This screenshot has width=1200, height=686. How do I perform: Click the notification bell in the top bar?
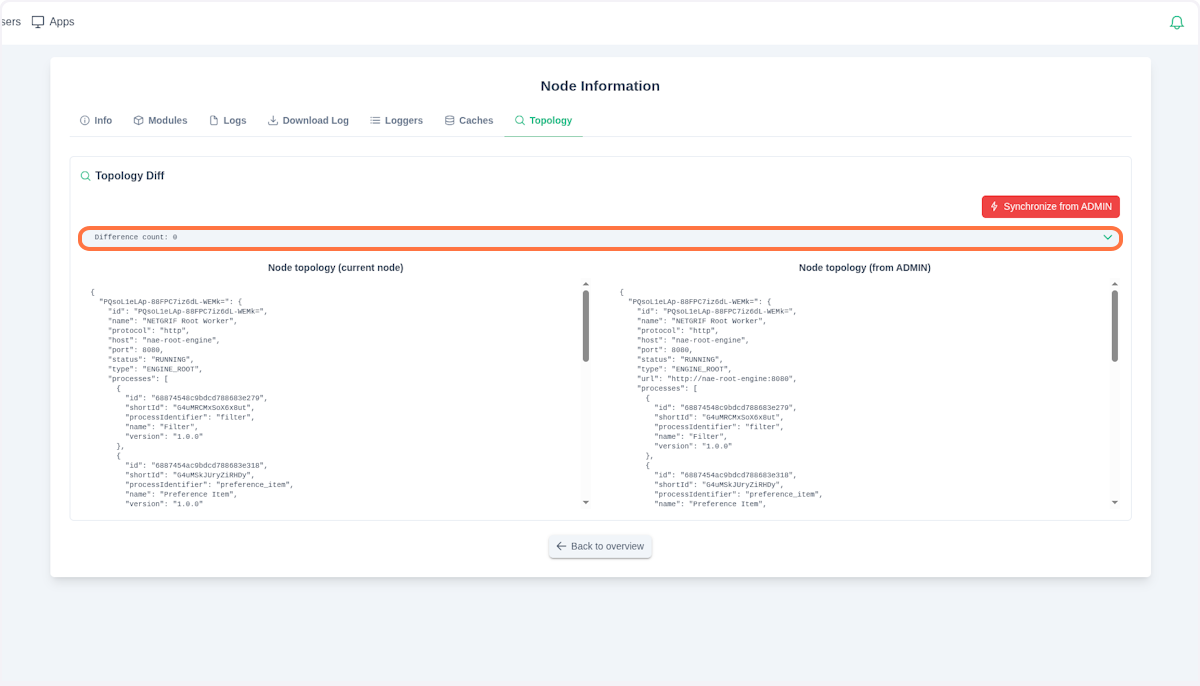[1176, 21]
